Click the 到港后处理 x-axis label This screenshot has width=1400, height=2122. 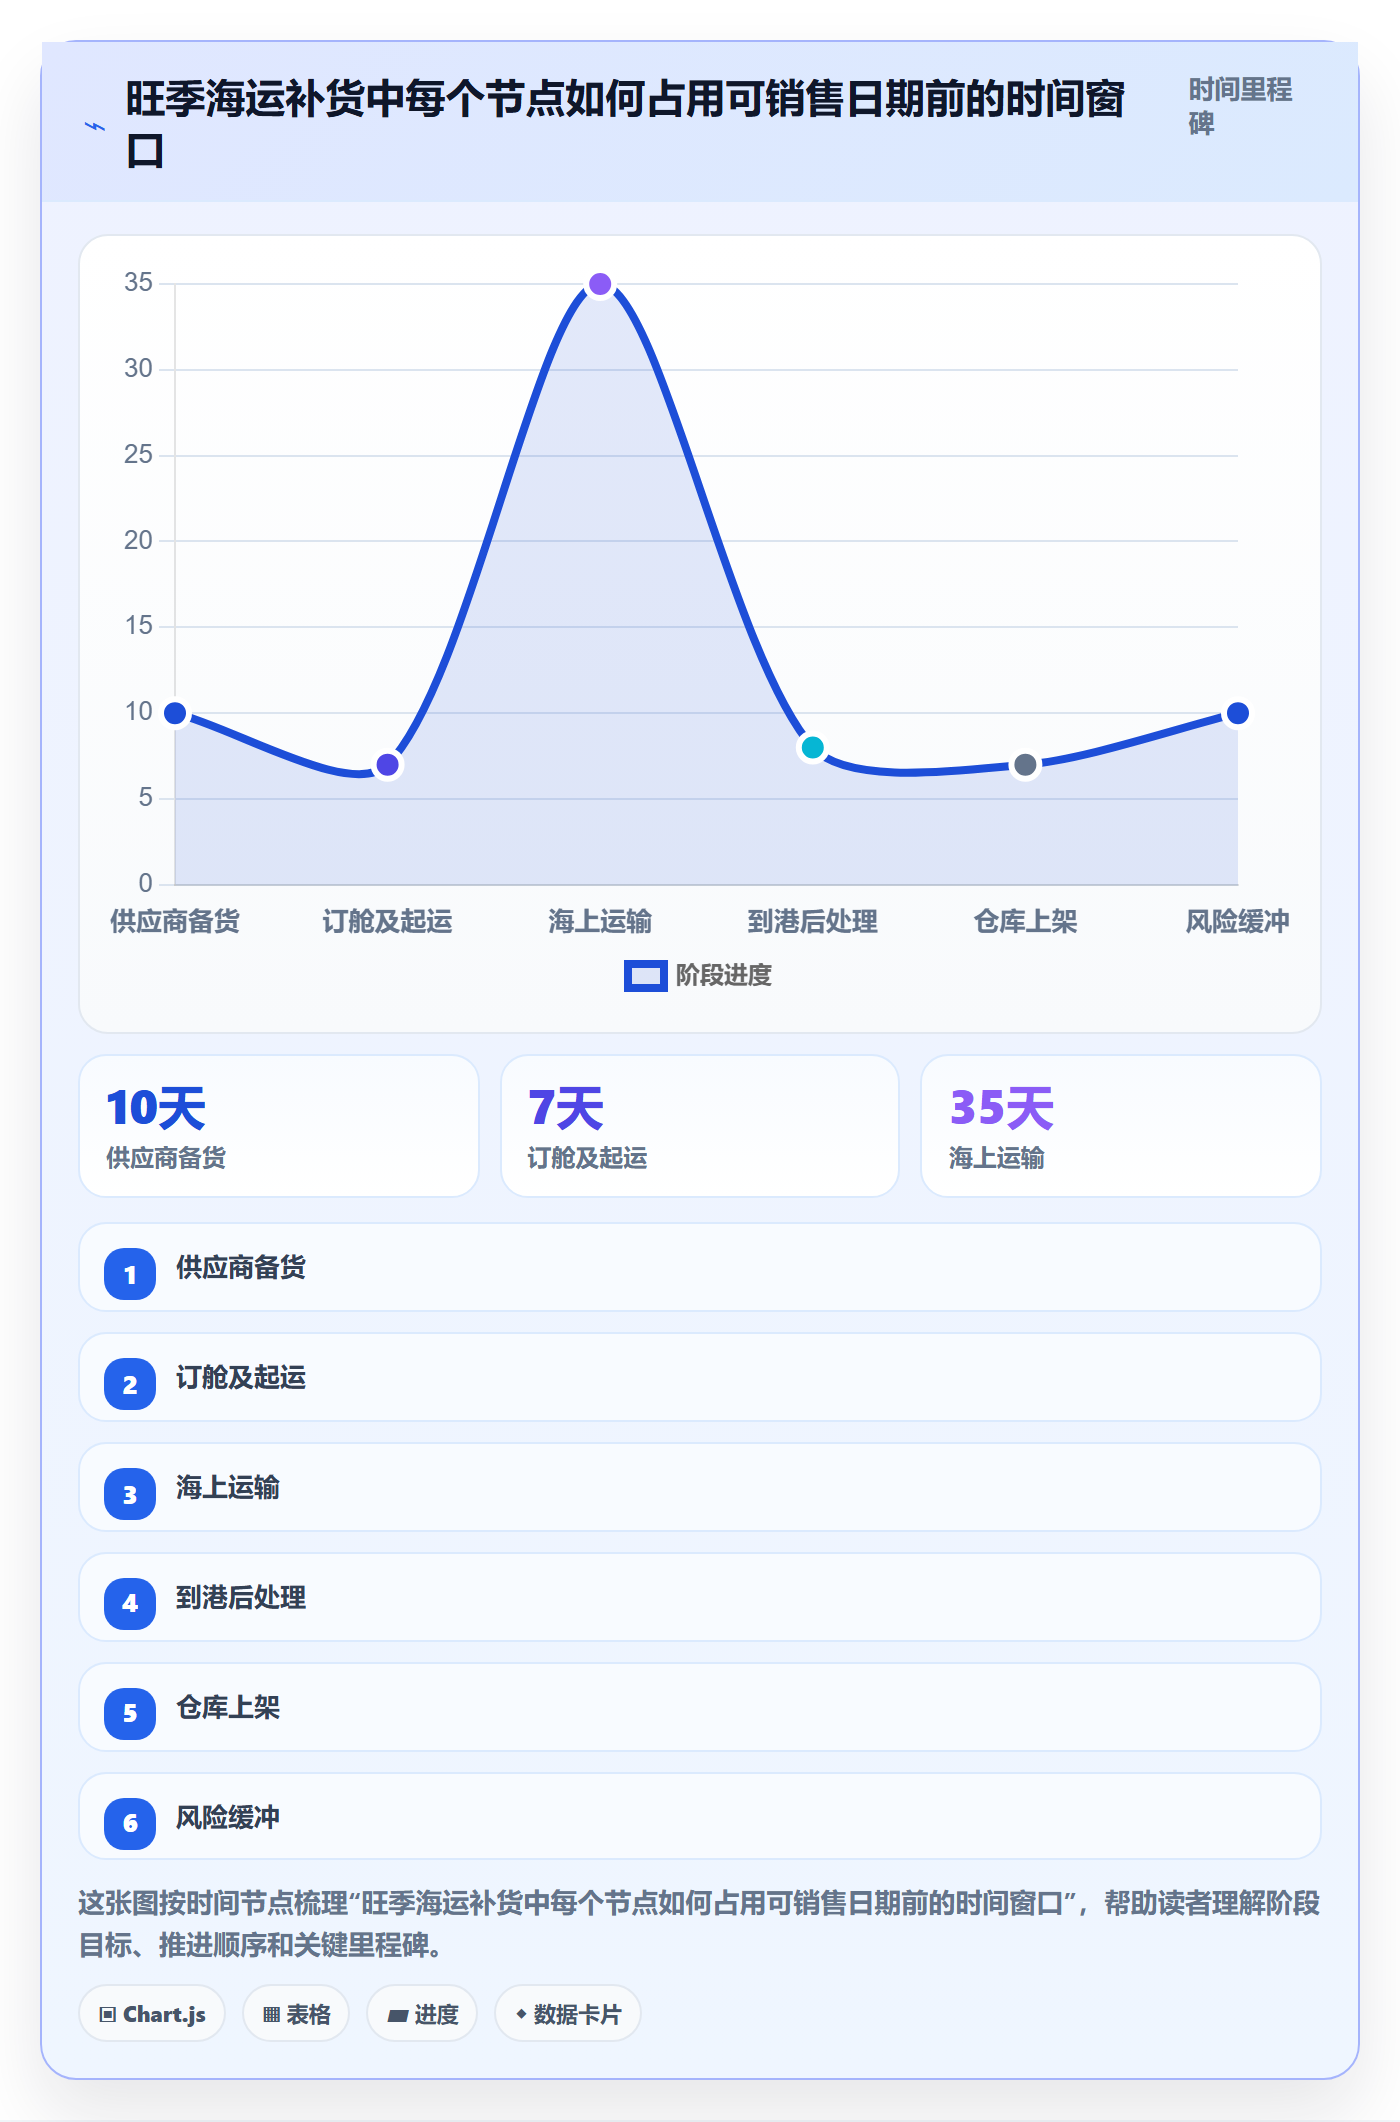point(813,921)
